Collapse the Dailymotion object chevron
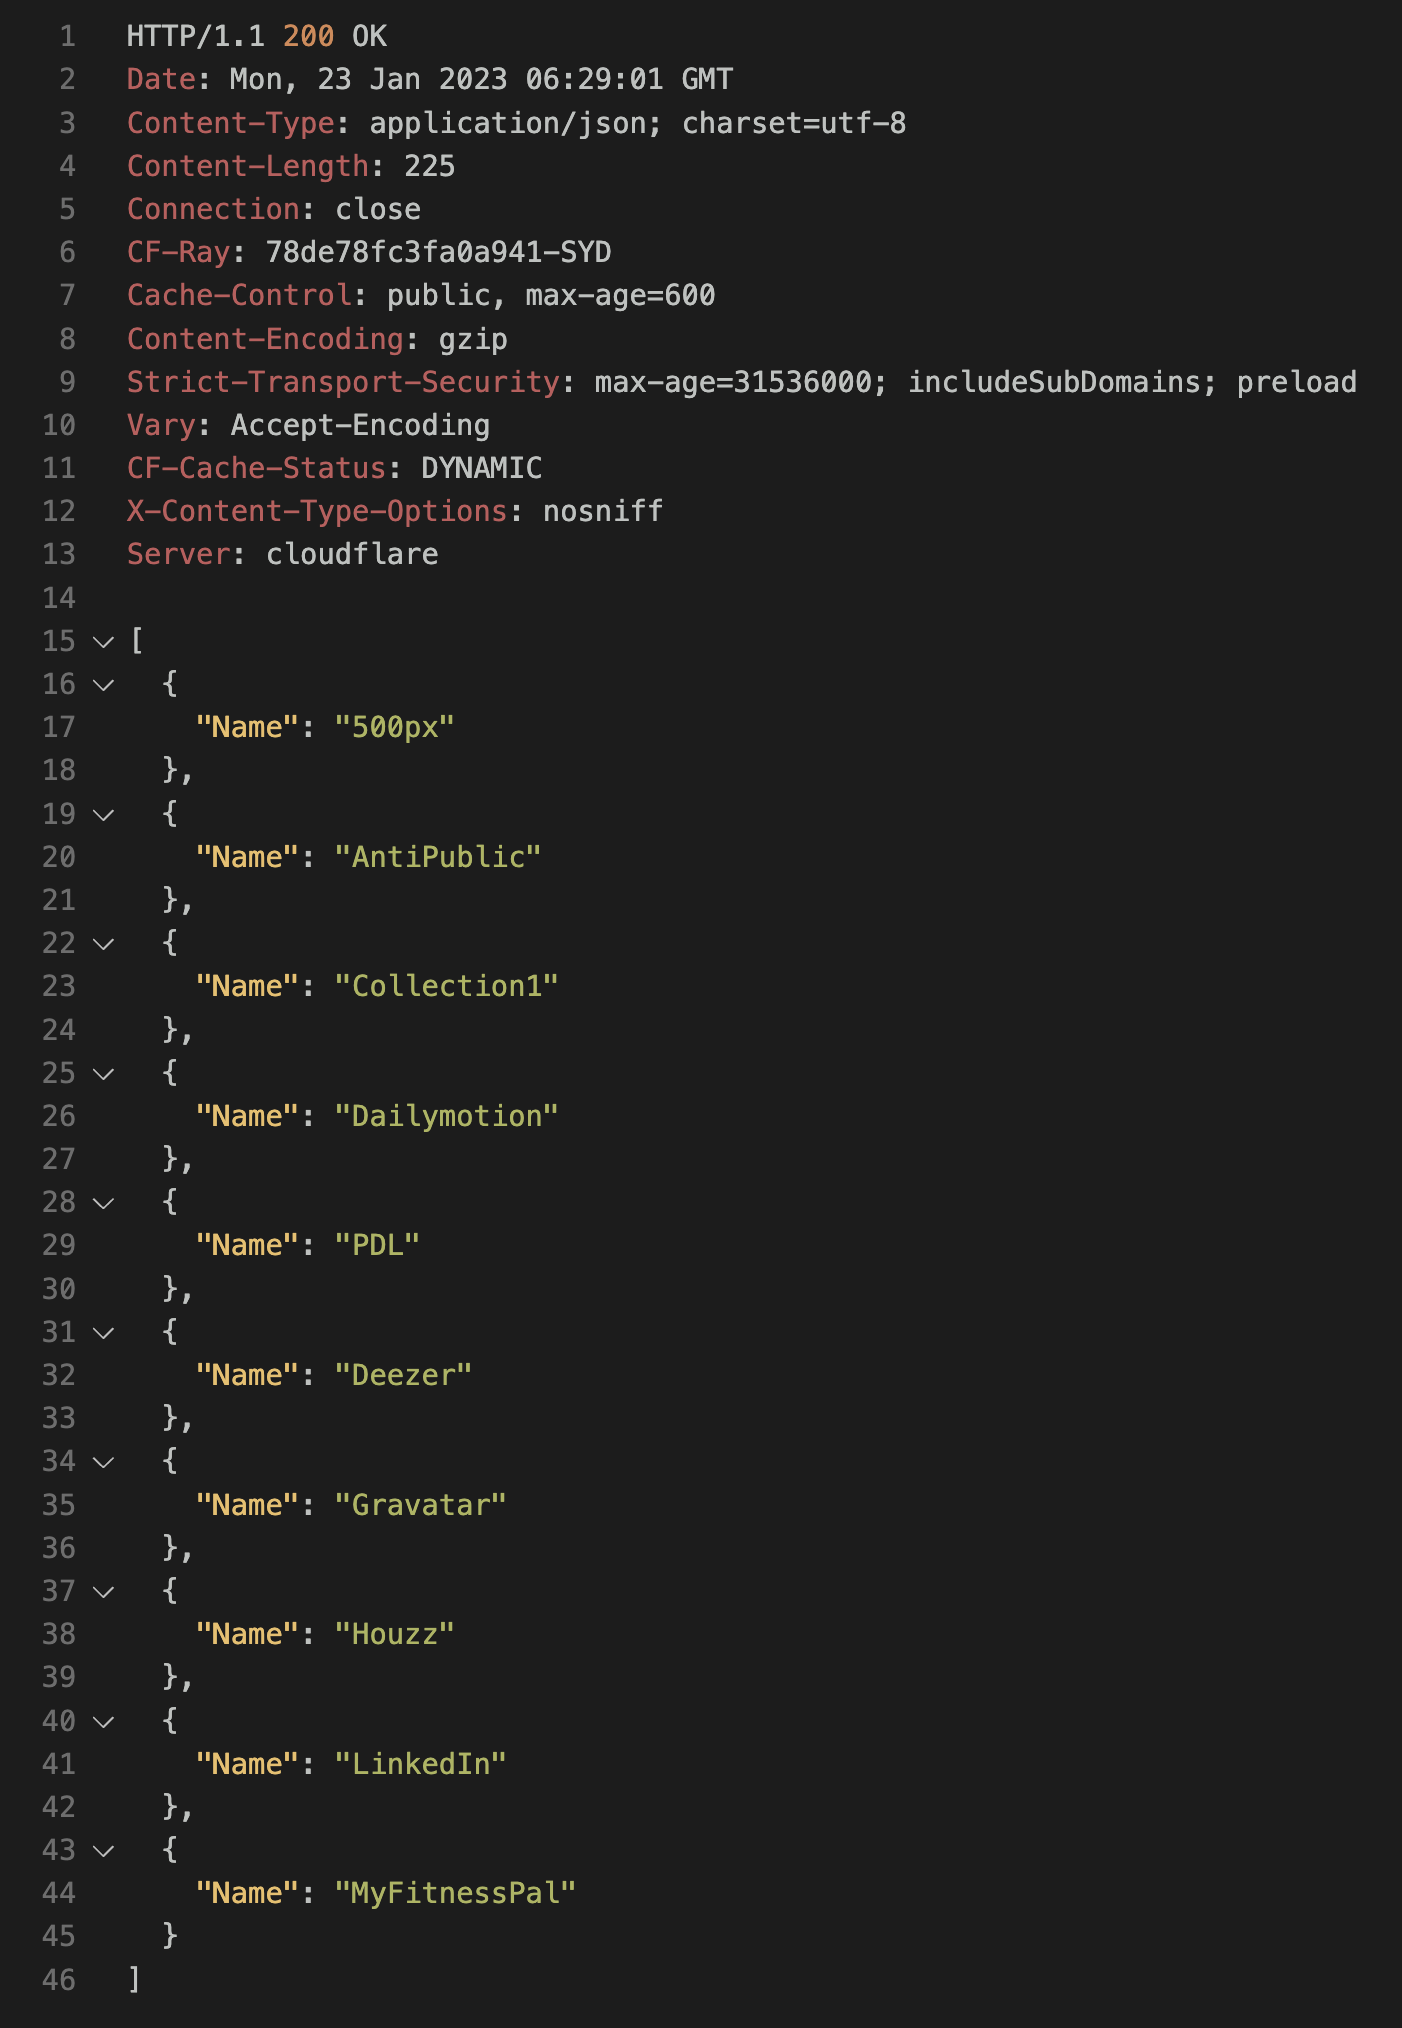1402x2028 pixels. click(103, 1074)
